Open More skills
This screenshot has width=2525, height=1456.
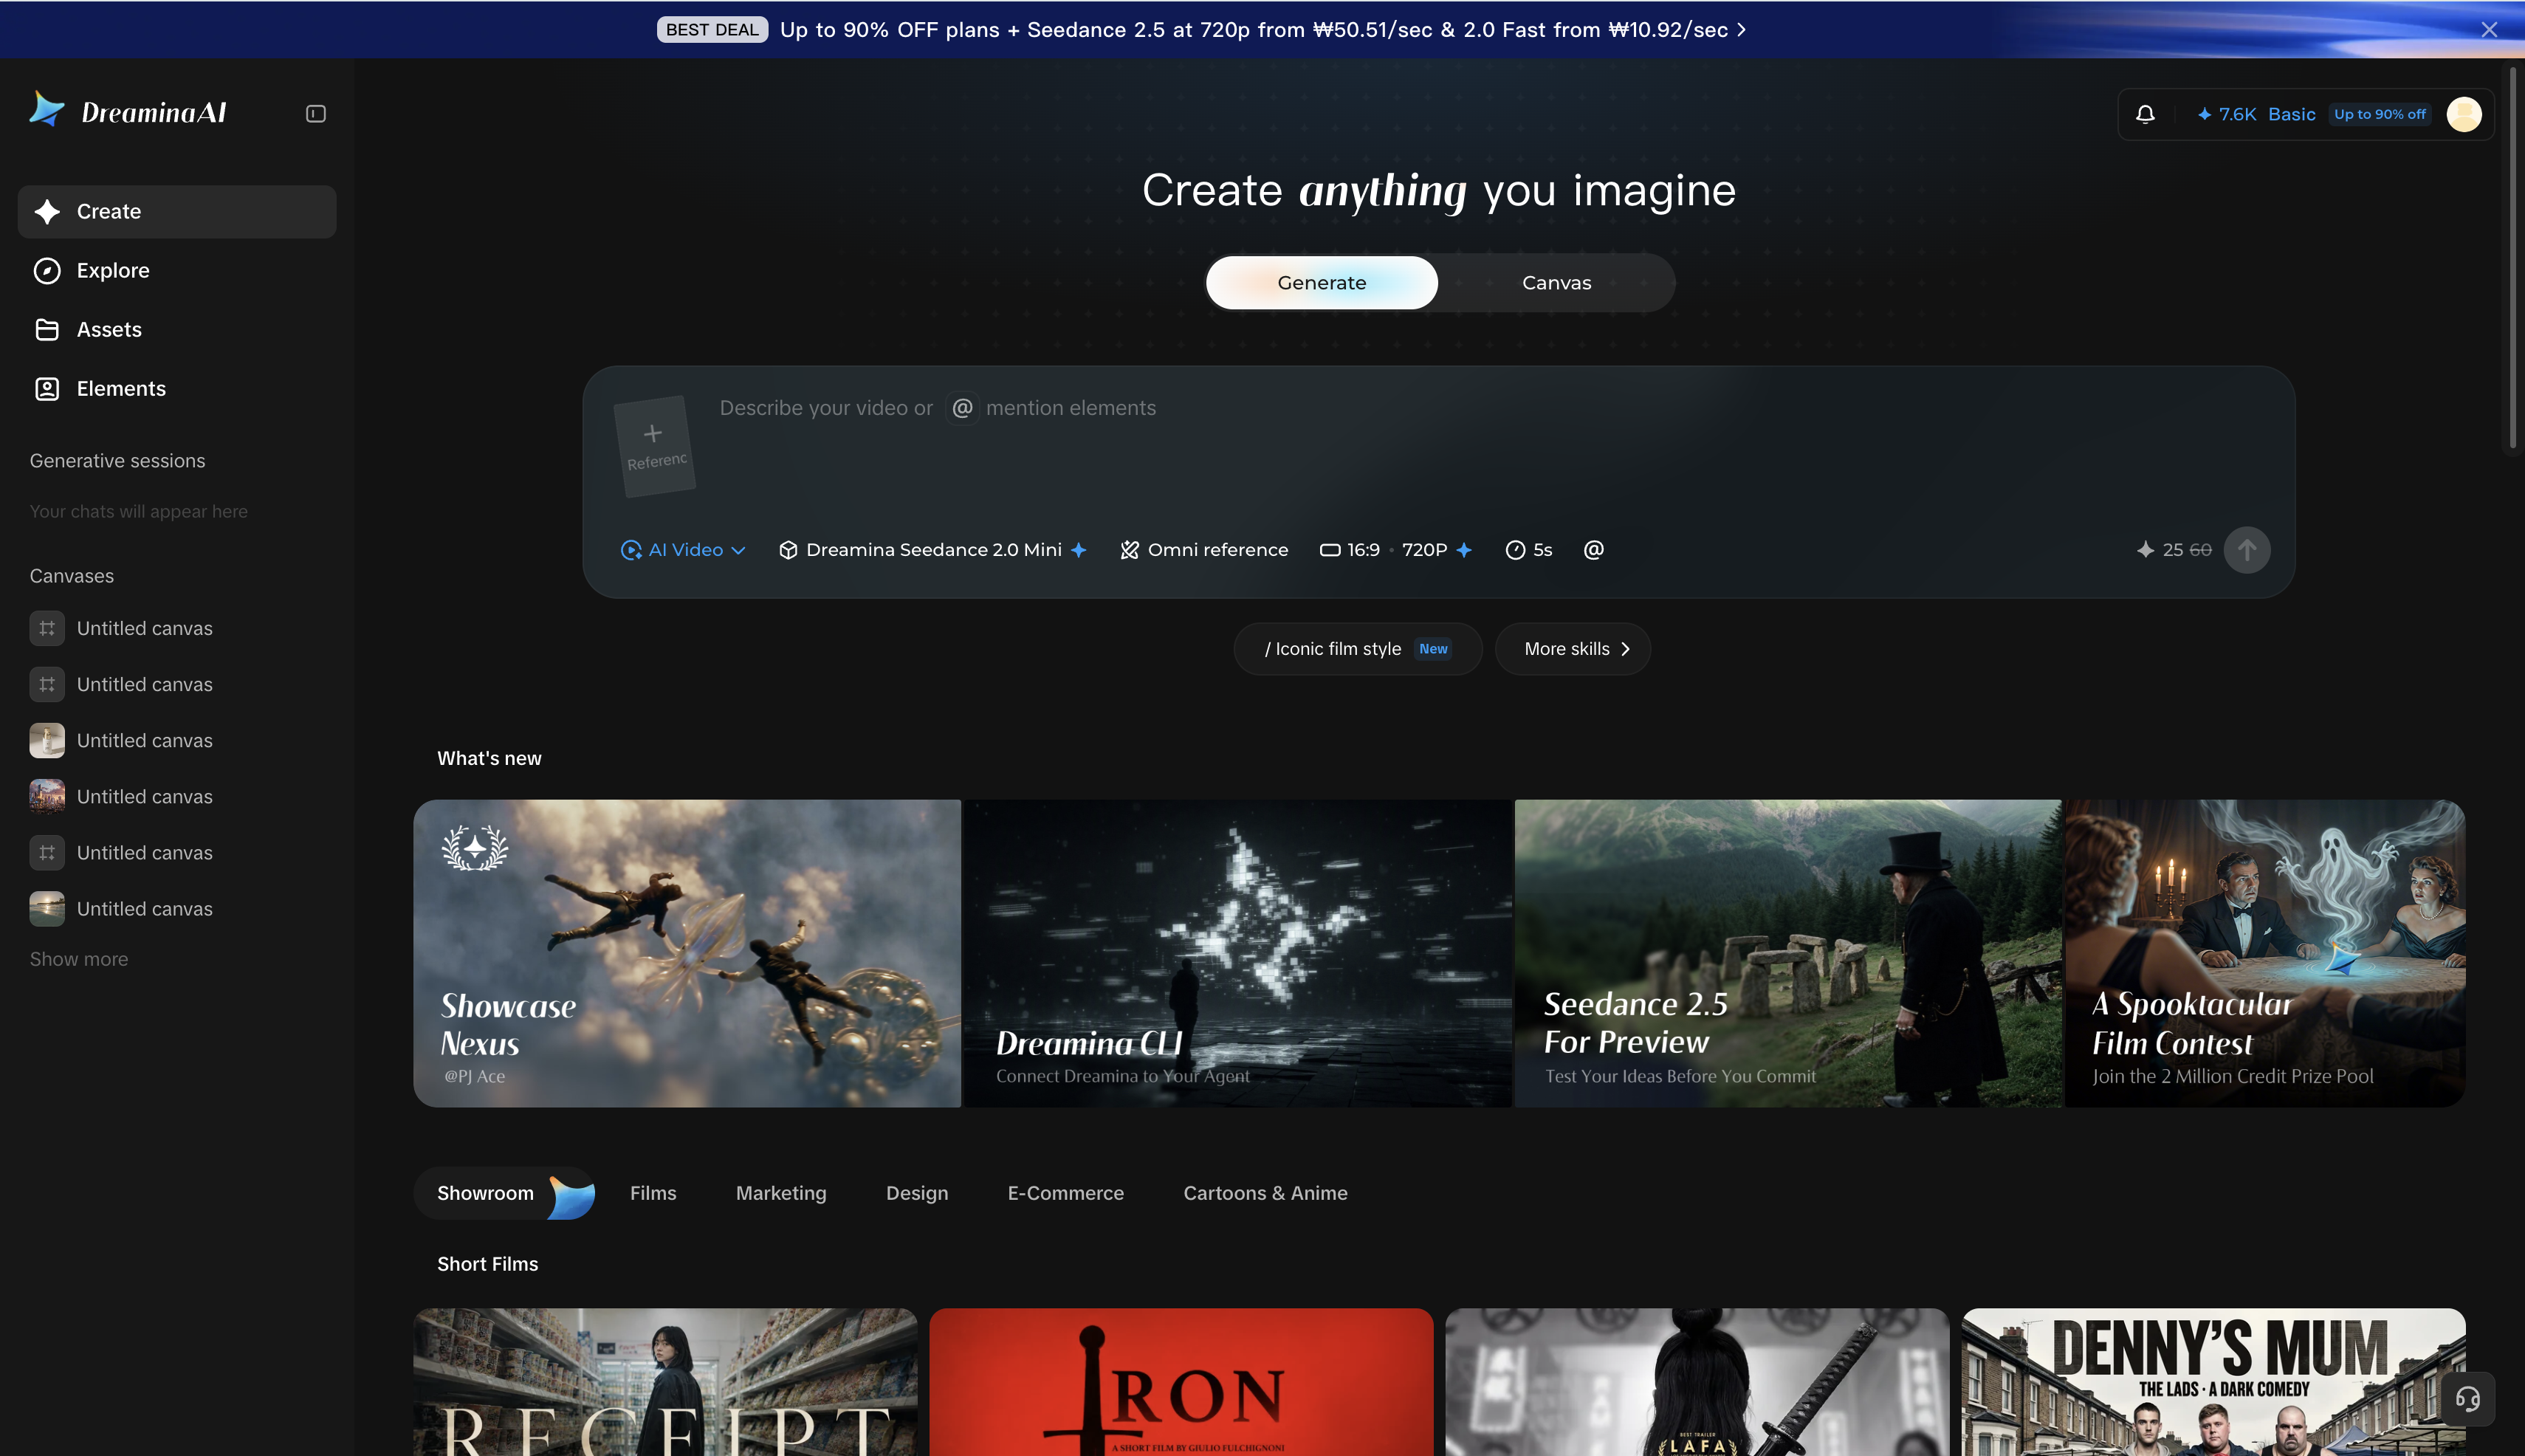pyautogui.click(x=1572, y=649)
